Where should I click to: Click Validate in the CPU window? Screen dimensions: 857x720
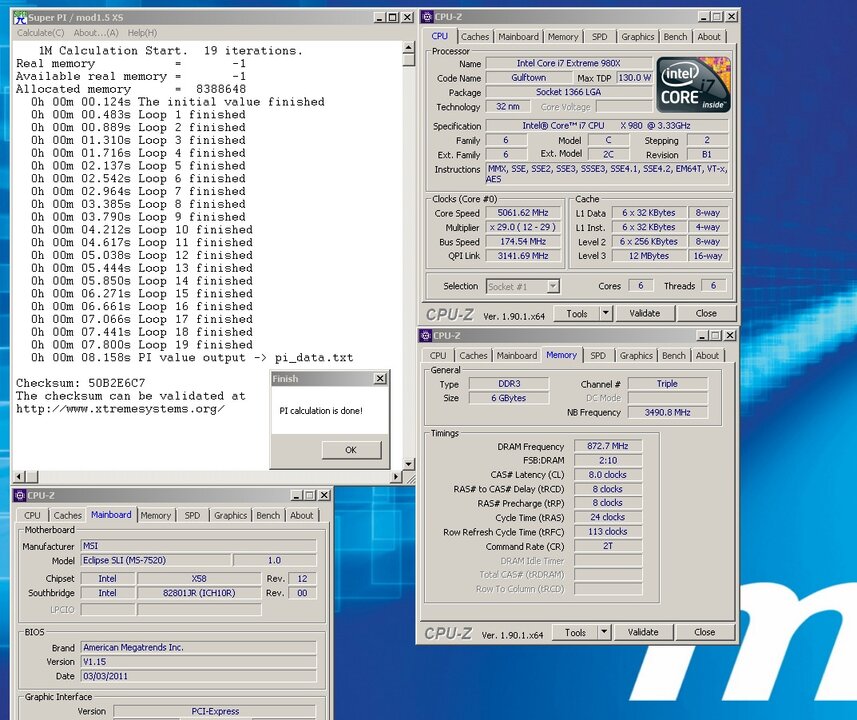(645, 313)
